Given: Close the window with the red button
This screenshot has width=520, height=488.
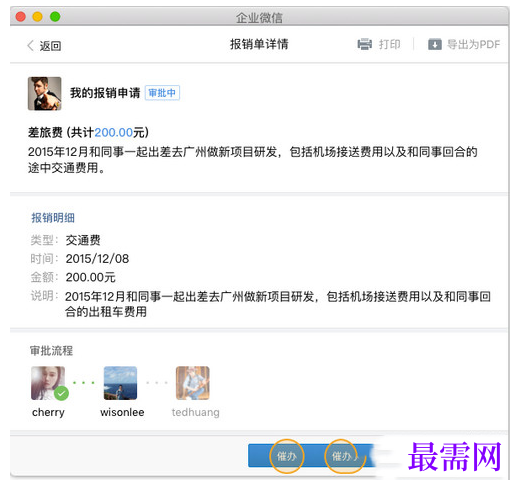Looking at the screenshot, I should pos(21,16).
